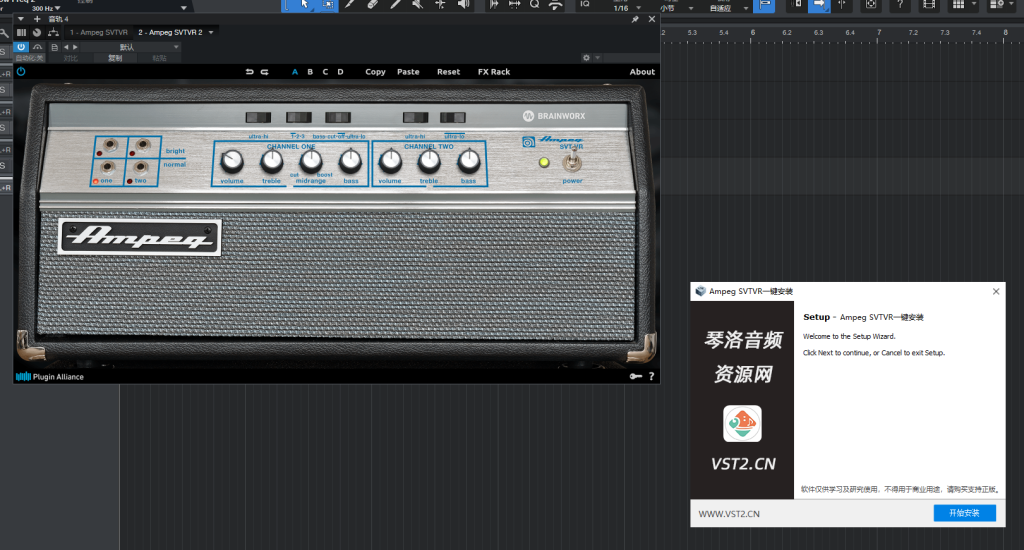Click the key license icon
This screenshot has height=550, width=1024.
[636, 377]
